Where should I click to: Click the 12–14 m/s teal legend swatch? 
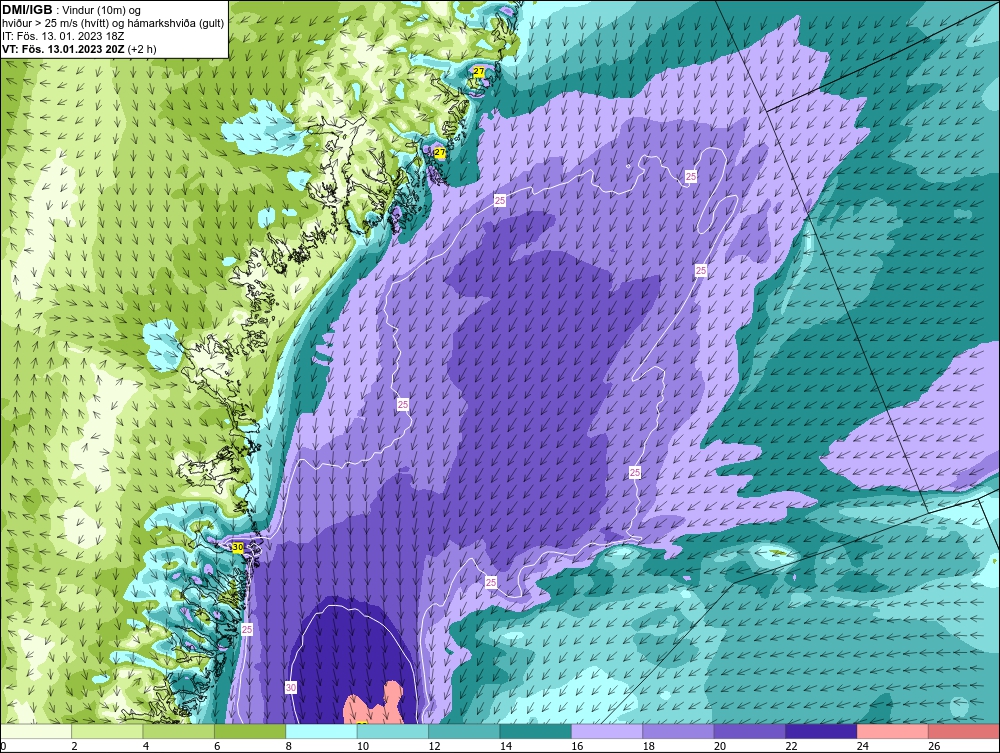[x=464, y=731]
